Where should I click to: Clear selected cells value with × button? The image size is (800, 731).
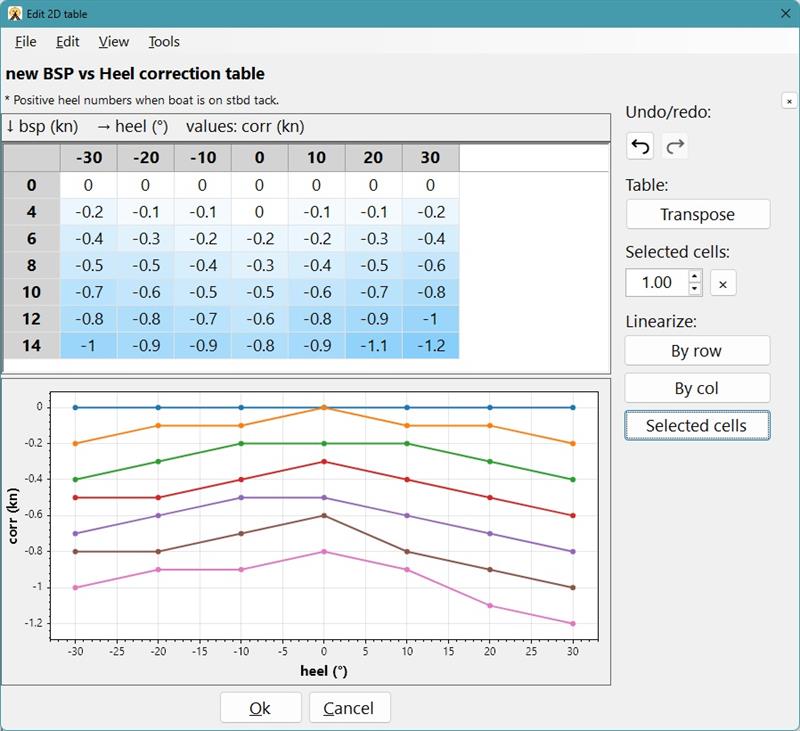pos(723,283)
